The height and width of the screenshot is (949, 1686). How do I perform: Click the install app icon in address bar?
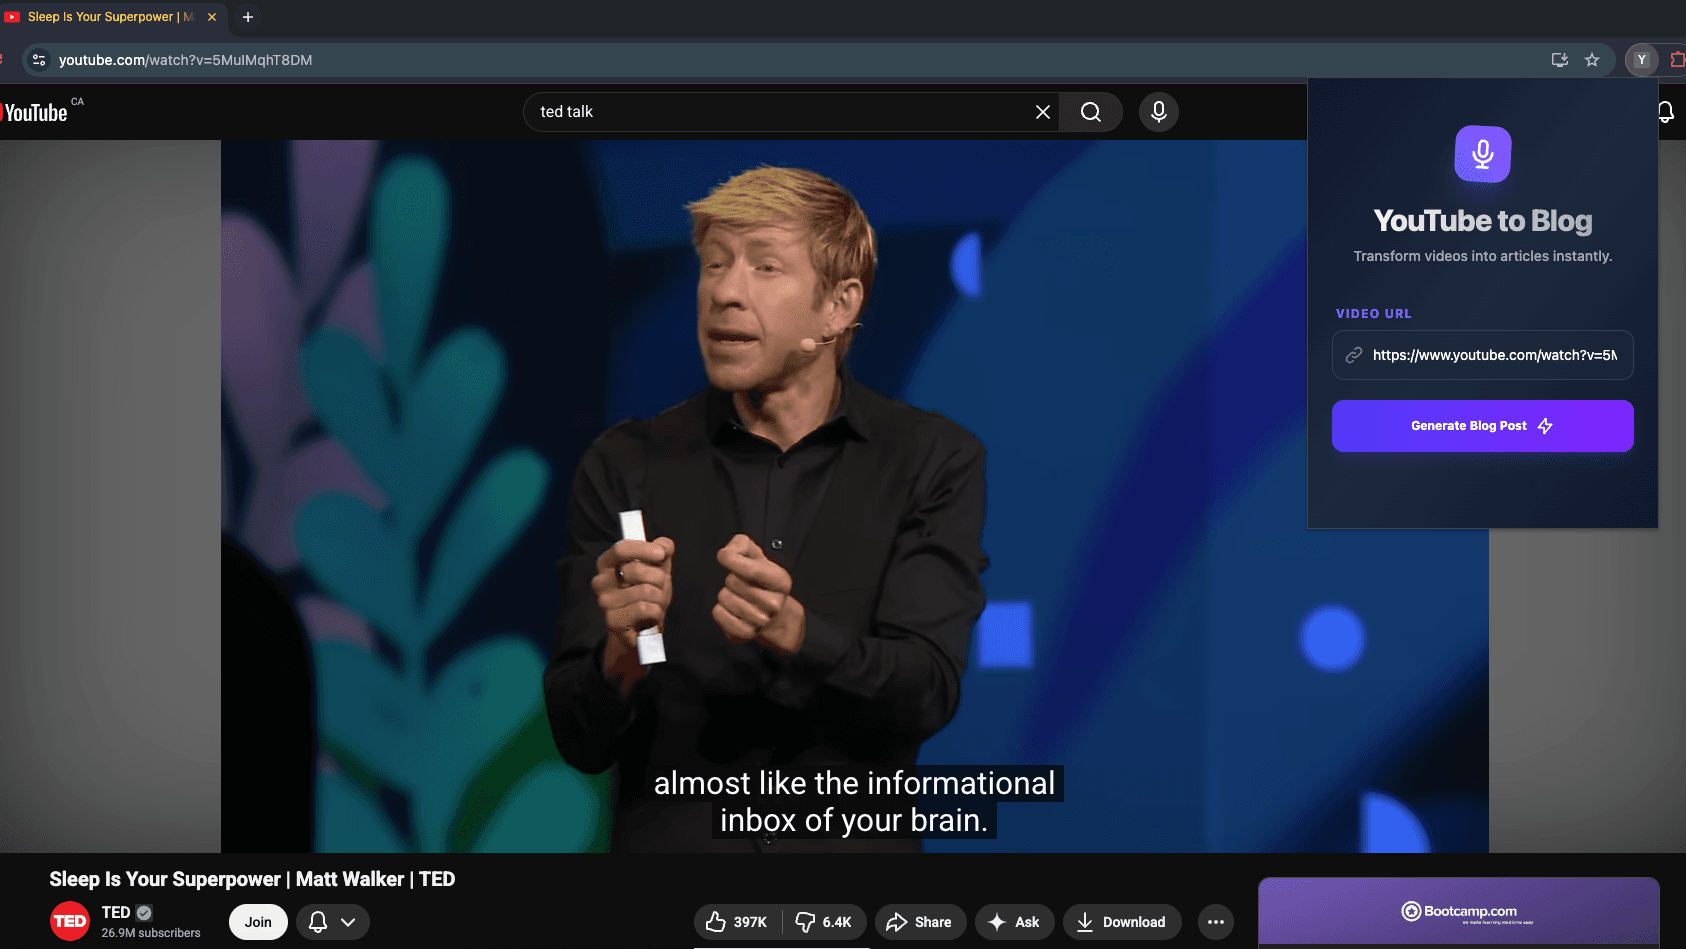[x=1559, y=60]
